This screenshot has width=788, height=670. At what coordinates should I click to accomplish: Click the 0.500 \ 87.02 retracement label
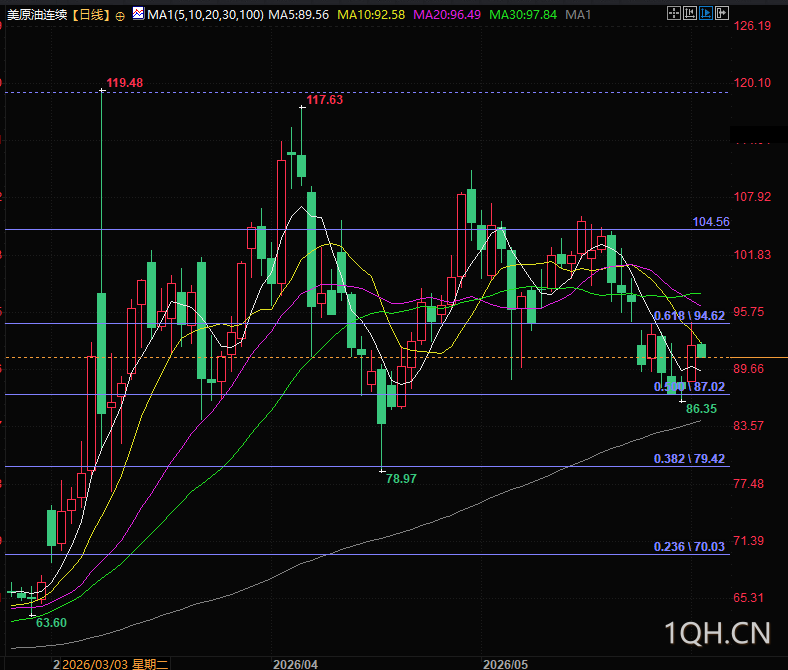pos(689,387)
